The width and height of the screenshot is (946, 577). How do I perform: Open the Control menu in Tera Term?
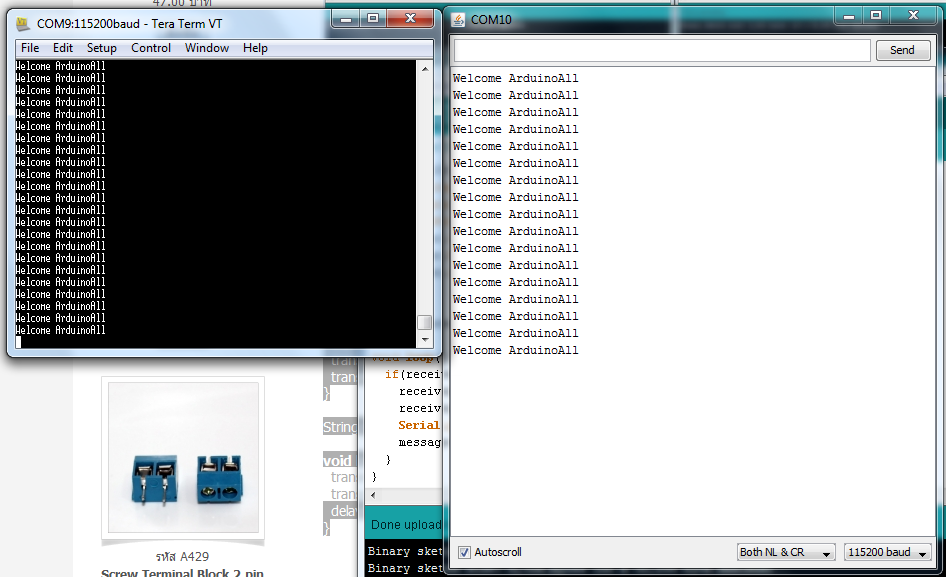point(151,48)
